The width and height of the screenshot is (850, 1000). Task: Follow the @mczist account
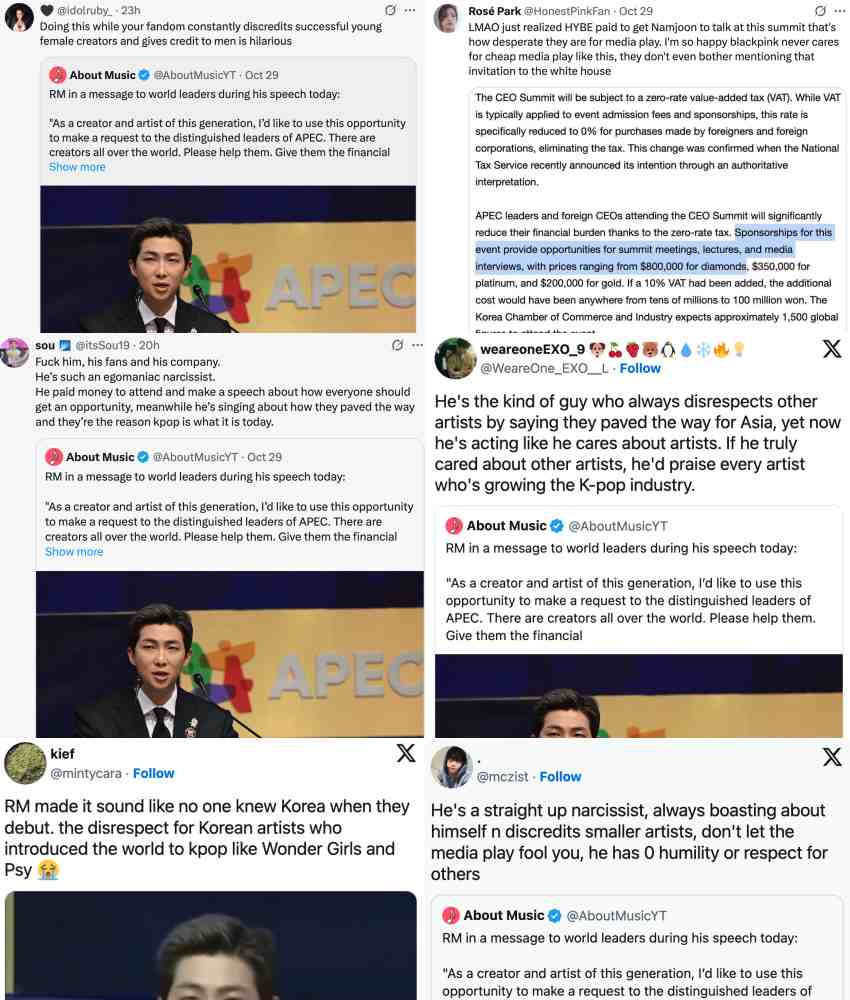[561, 777]
